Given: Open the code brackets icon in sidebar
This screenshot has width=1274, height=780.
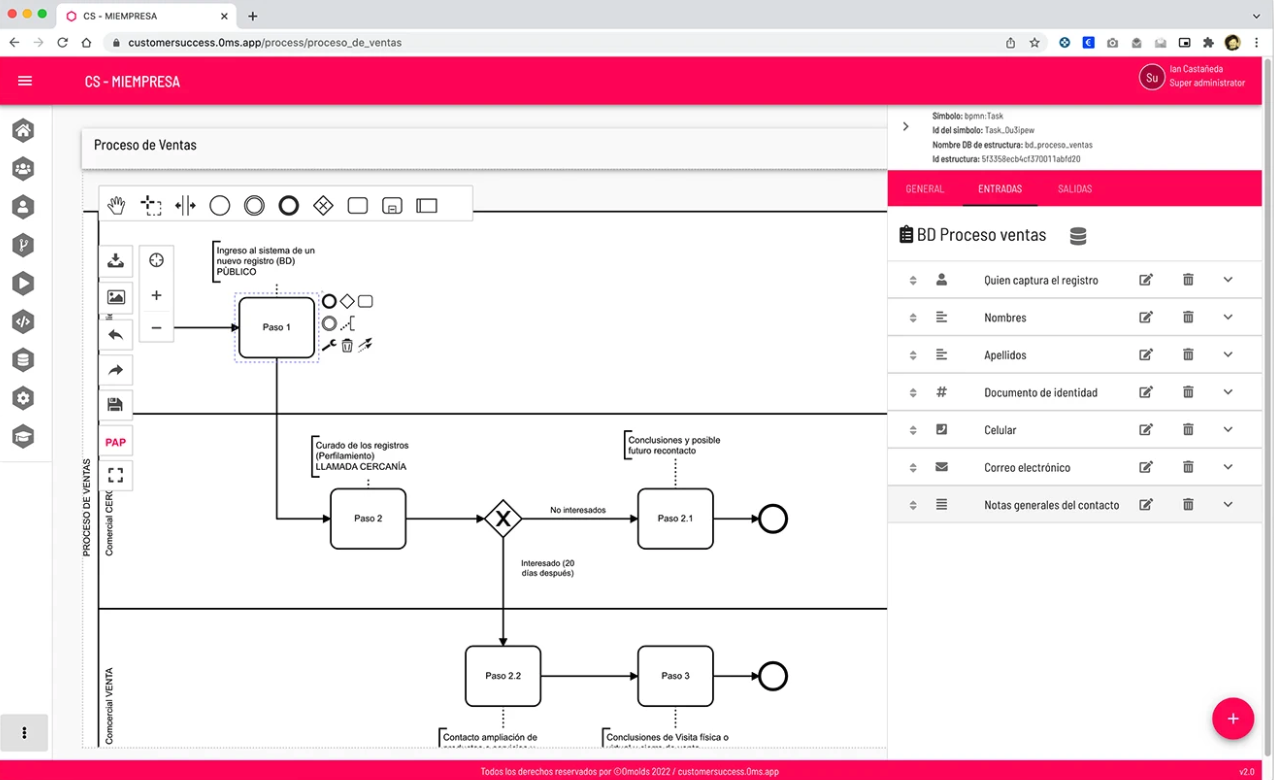Looking at the screenshot, I should click(23, 321).
